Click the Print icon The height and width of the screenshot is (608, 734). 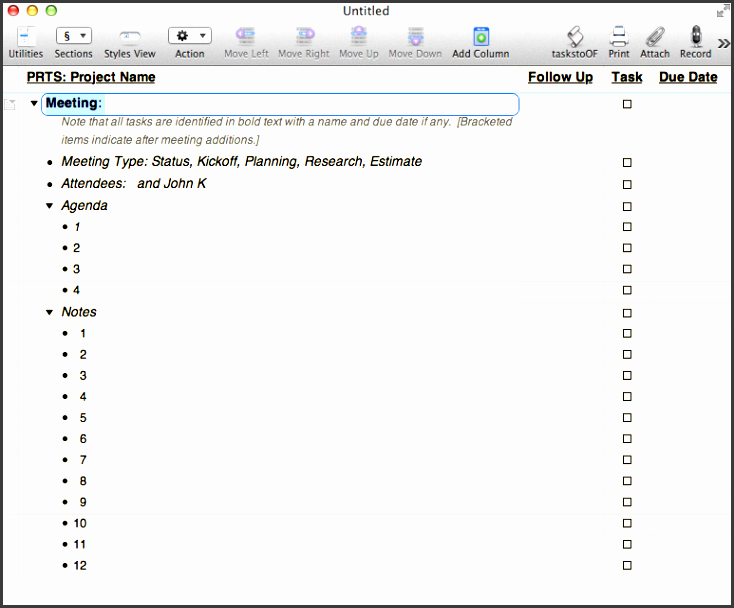(619, 36)
